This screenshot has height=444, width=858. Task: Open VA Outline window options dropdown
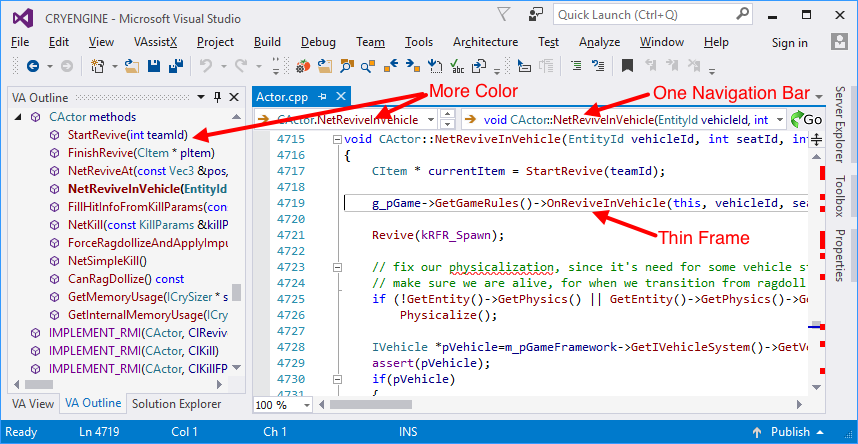tap(201, 97)
